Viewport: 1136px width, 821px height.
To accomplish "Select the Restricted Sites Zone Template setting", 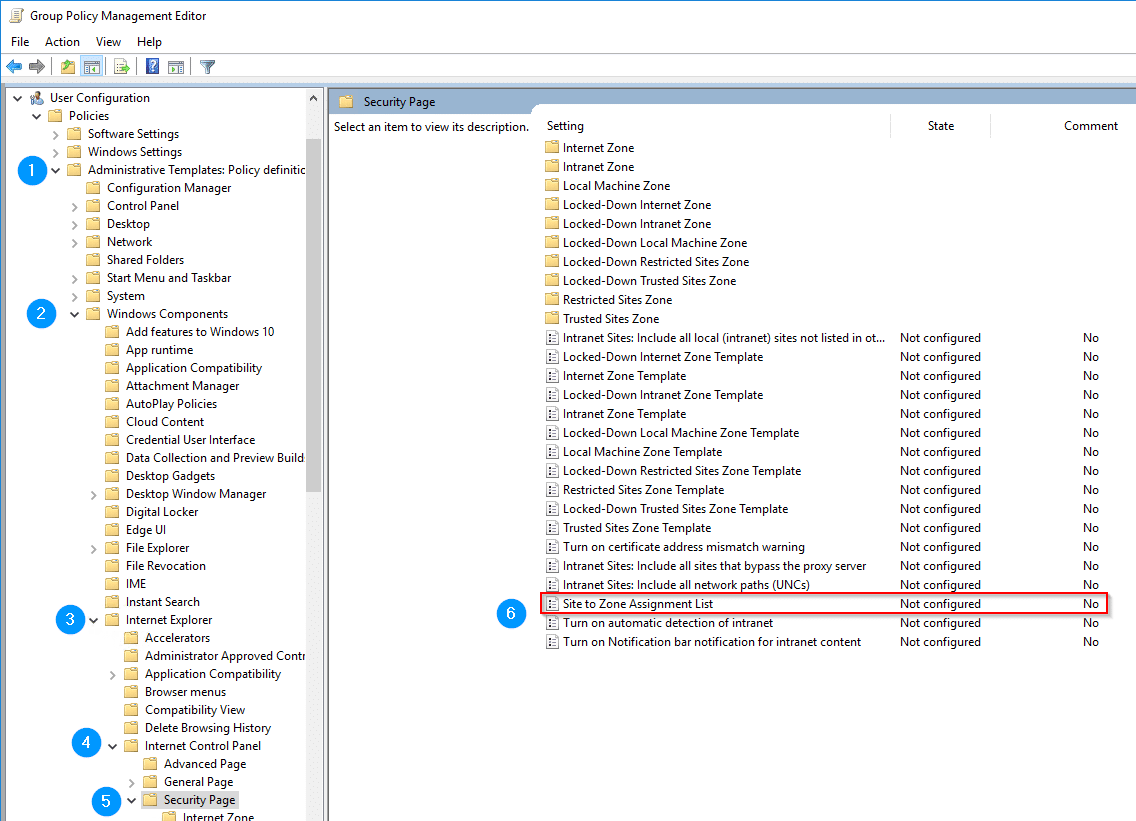I will click(x=643, y=490).
